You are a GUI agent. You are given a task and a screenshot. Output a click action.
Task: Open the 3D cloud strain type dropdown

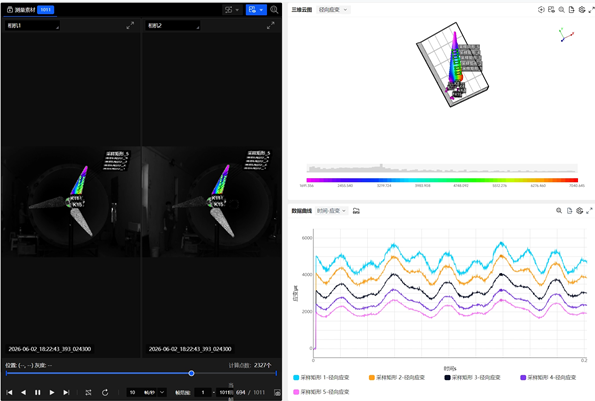tap(333, 10)
